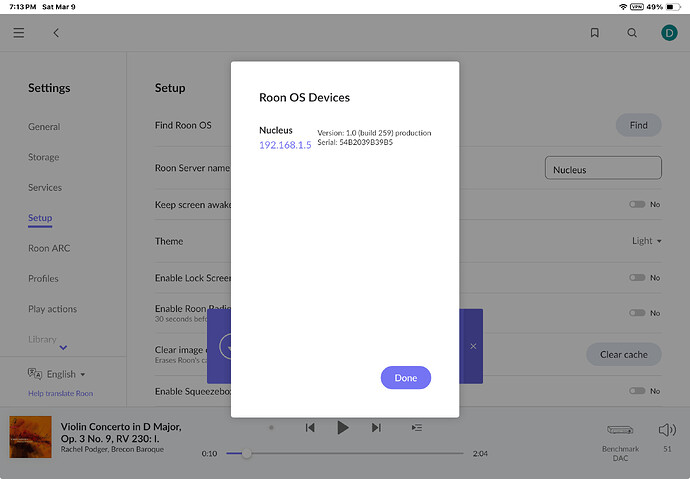Open Library settings tab
The width and height of the screenshot is (690, 479).
pyautogui.click(x=42, y=339)
